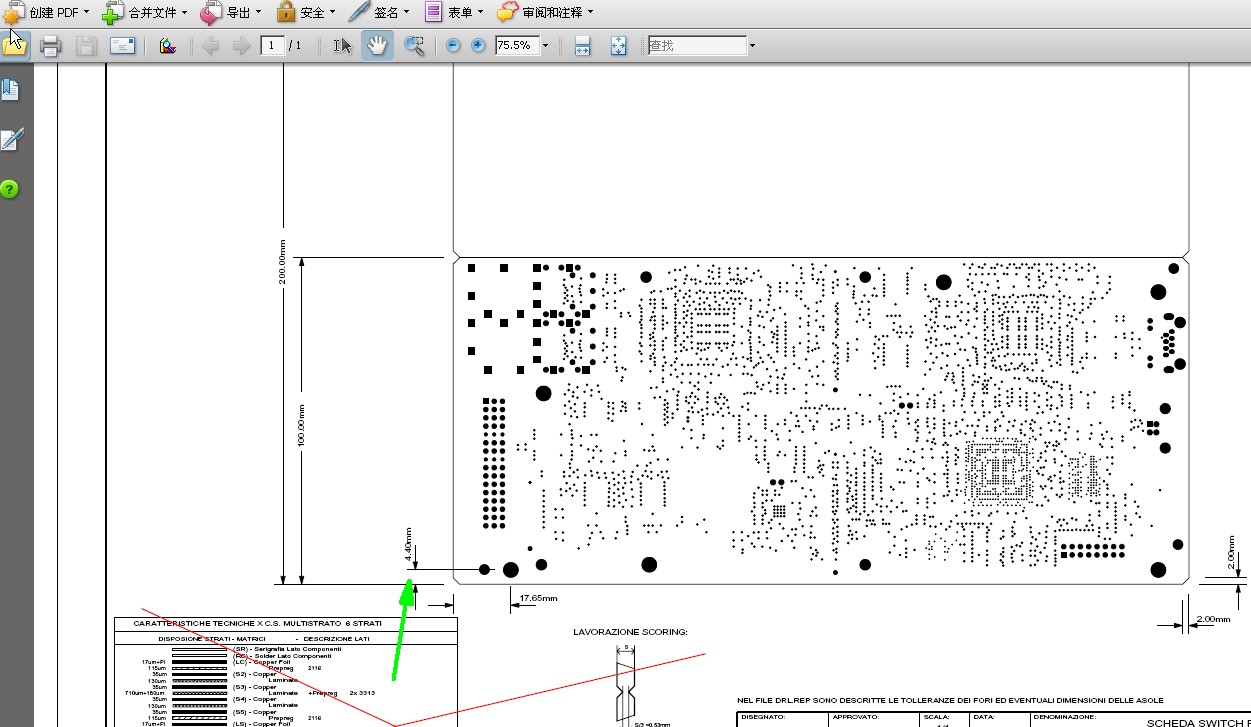Click the Email envelope icon
Viewport: 1251px width, 727px height.
click(x=122, y=45)
